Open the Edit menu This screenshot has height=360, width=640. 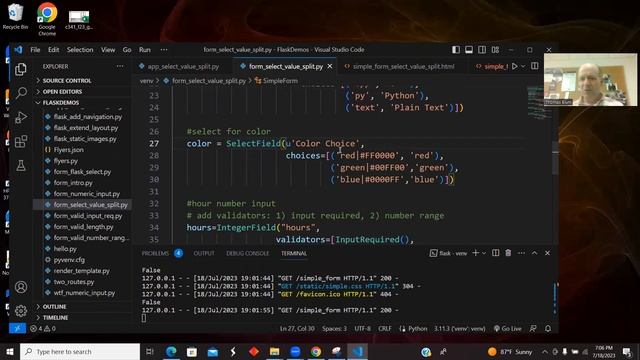point(53,50)
